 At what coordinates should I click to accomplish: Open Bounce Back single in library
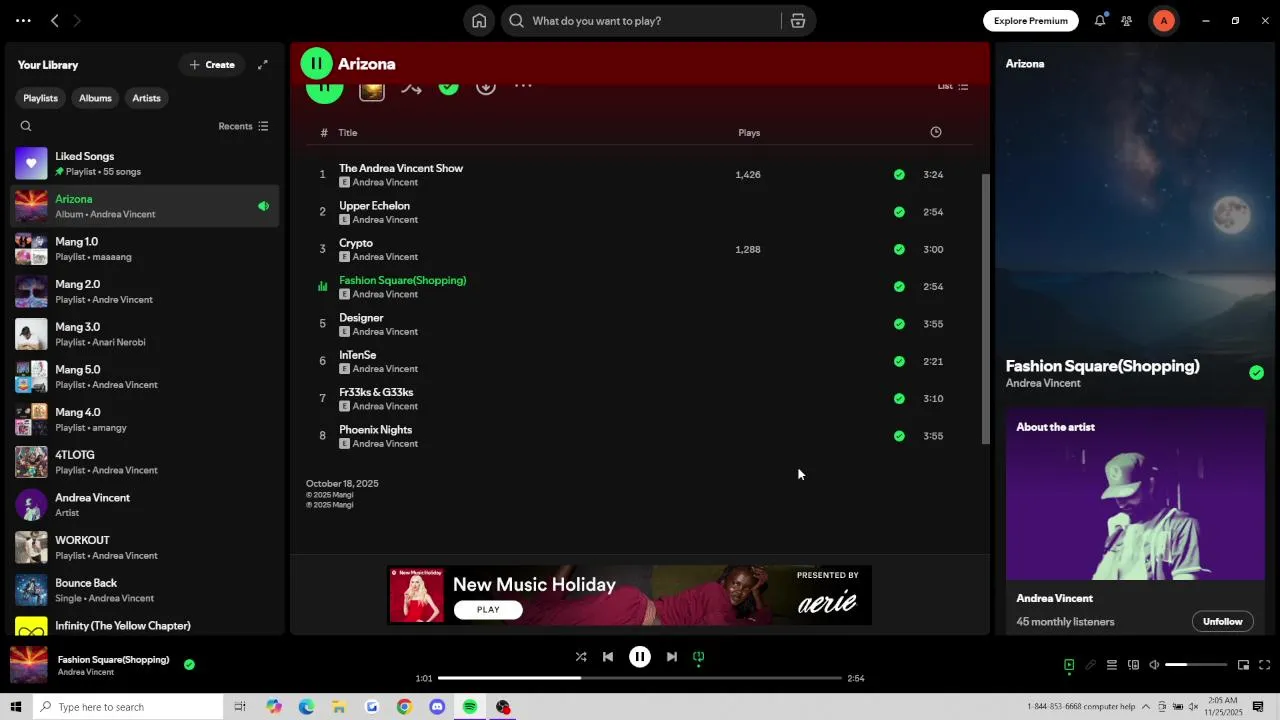pyautogui.click(x=145, y=590)
